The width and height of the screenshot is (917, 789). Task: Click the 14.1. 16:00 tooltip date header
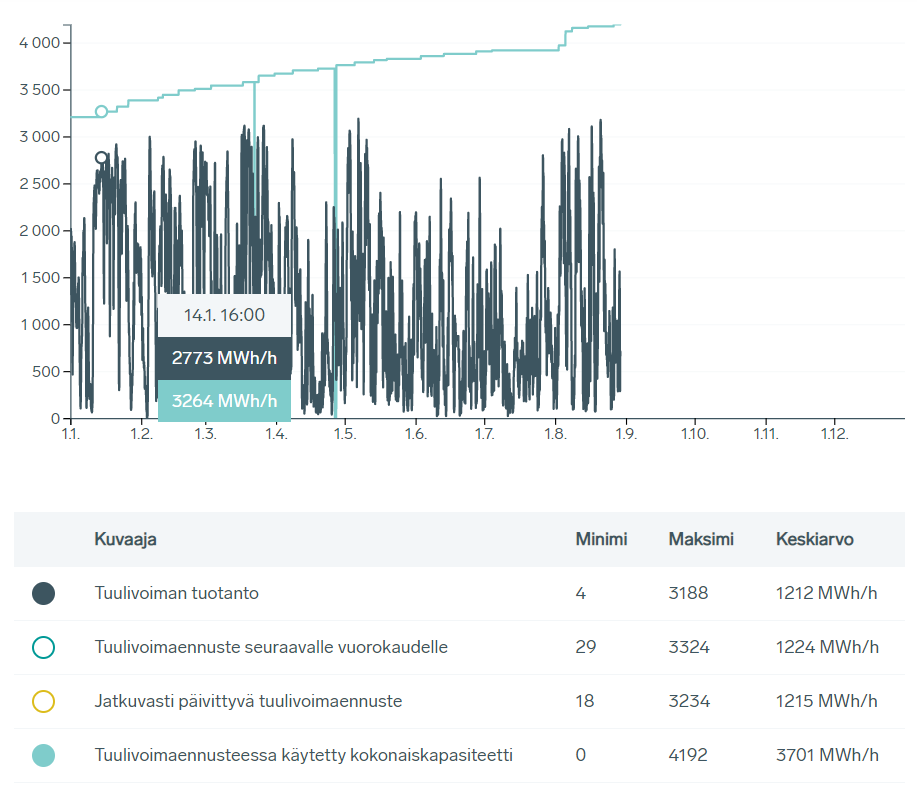224,315
